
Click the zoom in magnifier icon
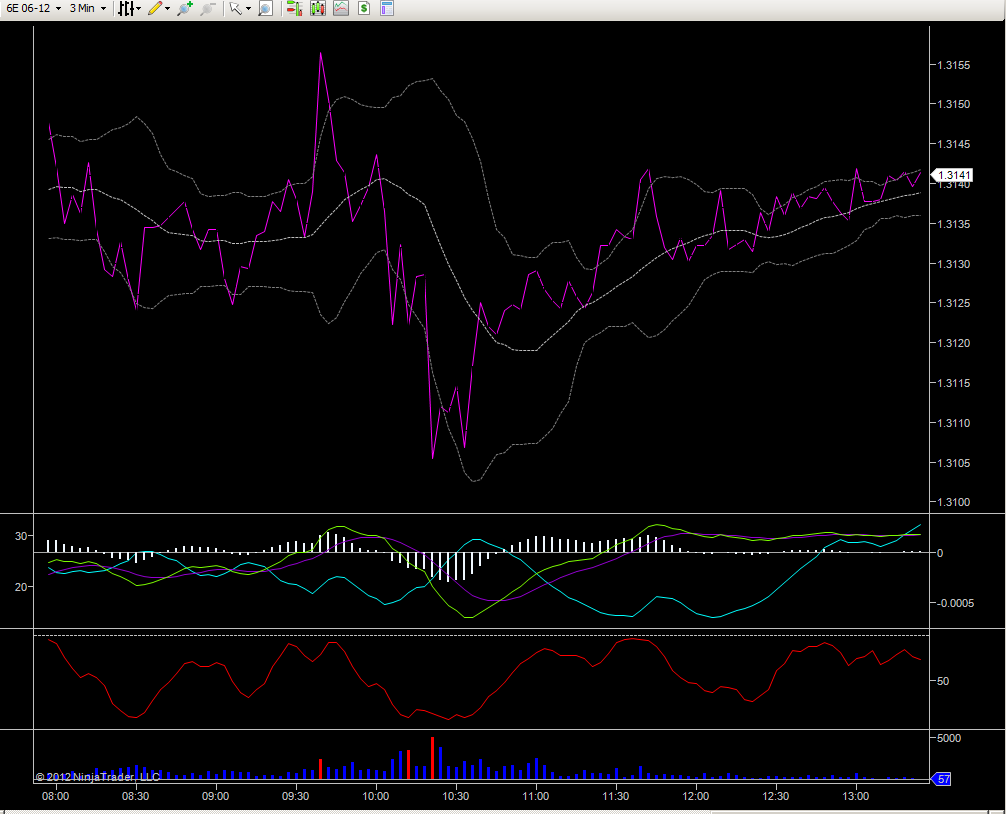(x=185, y=8)
